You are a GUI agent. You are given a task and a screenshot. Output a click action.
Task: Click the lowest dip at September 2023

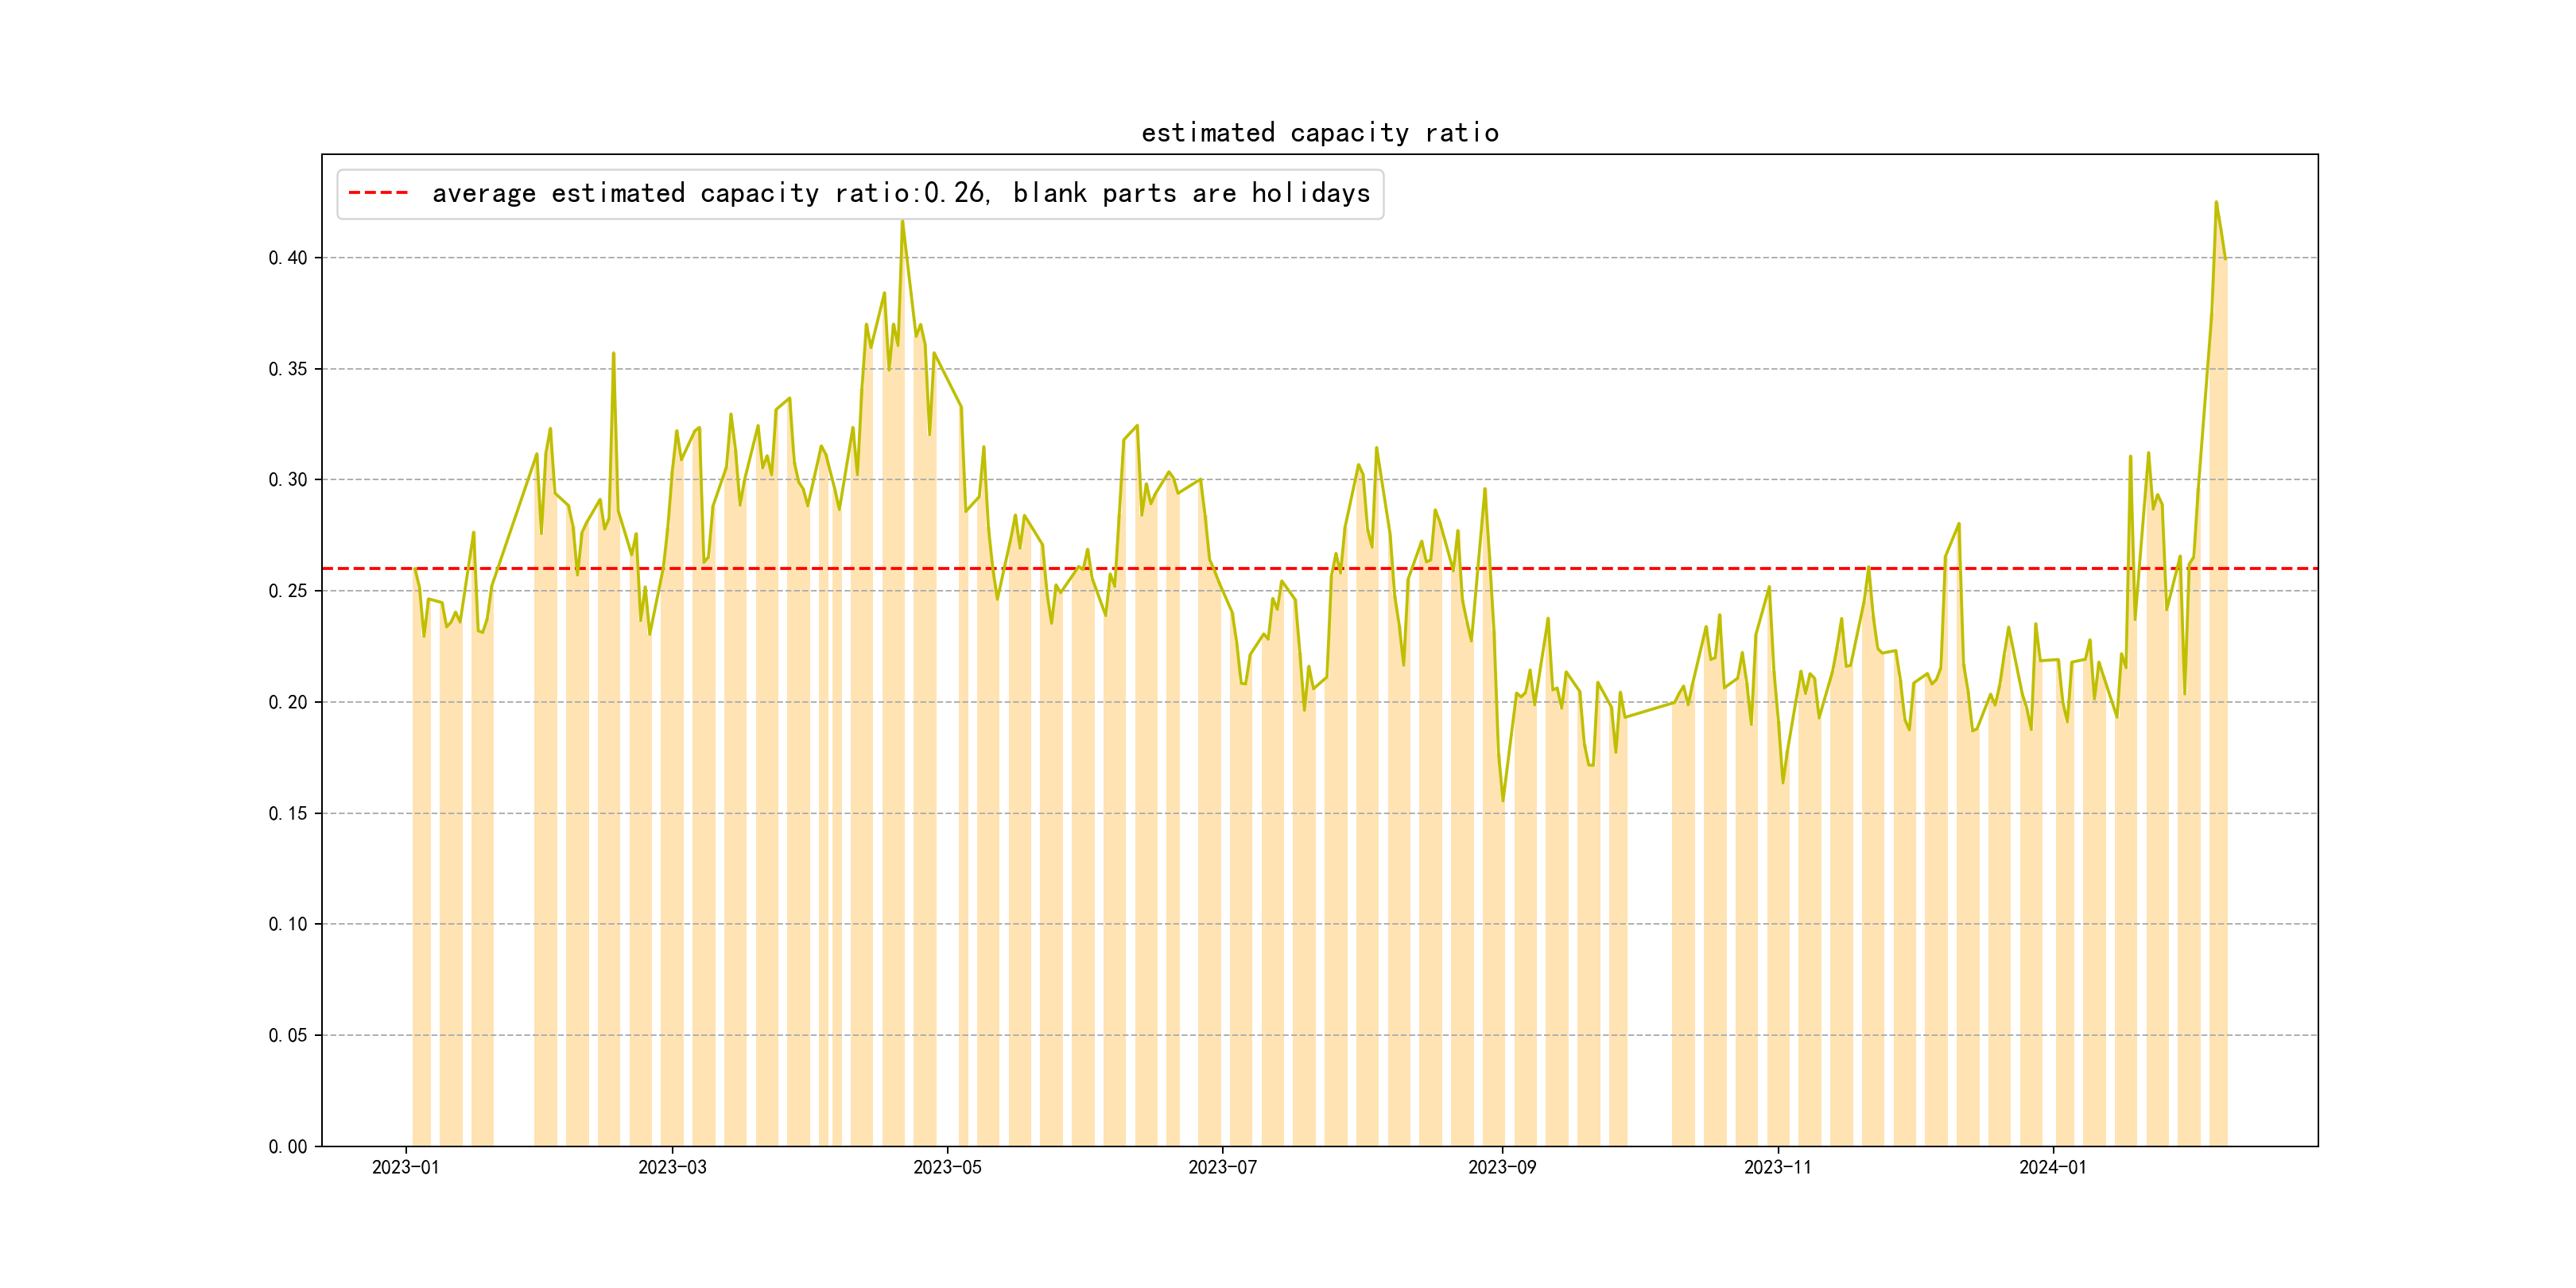(1502, 800)
